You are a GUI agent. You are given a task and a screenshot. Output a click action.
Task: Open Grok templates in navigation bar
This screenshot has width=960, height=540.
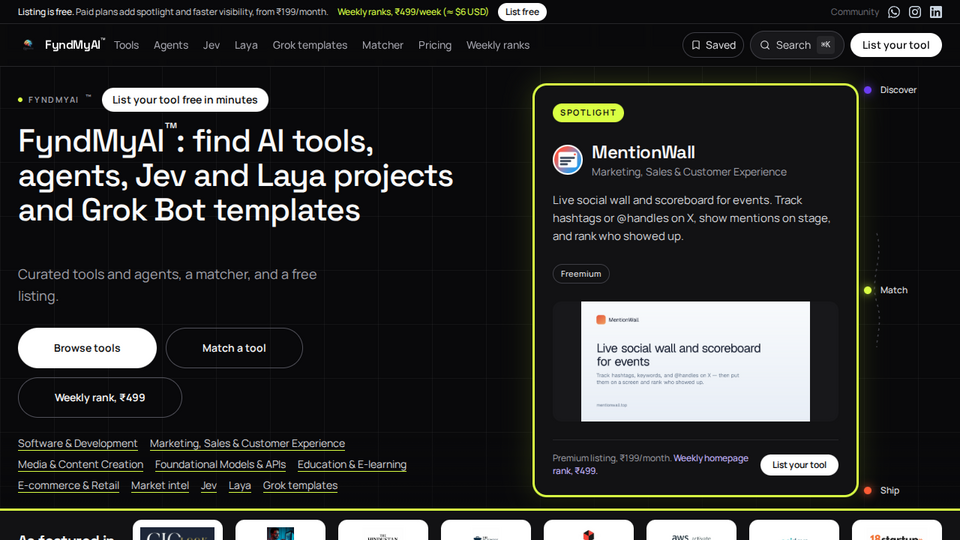point(310,45)
